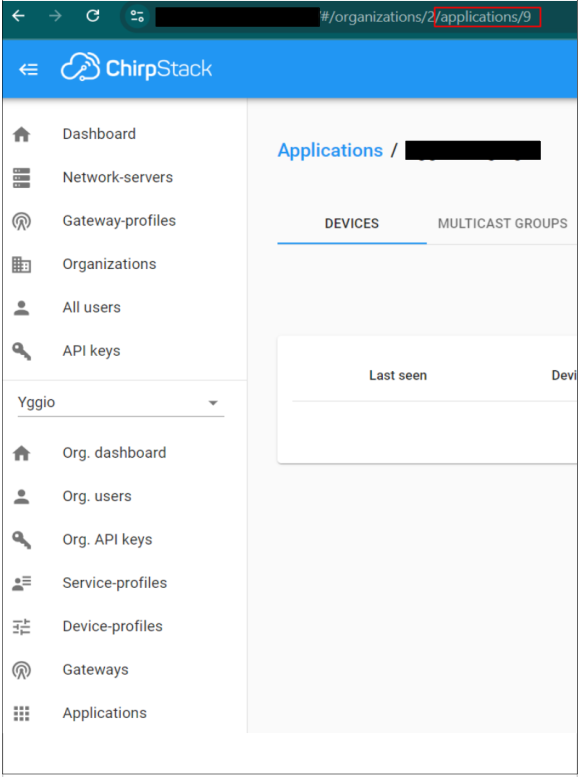Click the Applications breadcrumb link
This screenshot has width=580, height=777.
(x=330, y=150)
